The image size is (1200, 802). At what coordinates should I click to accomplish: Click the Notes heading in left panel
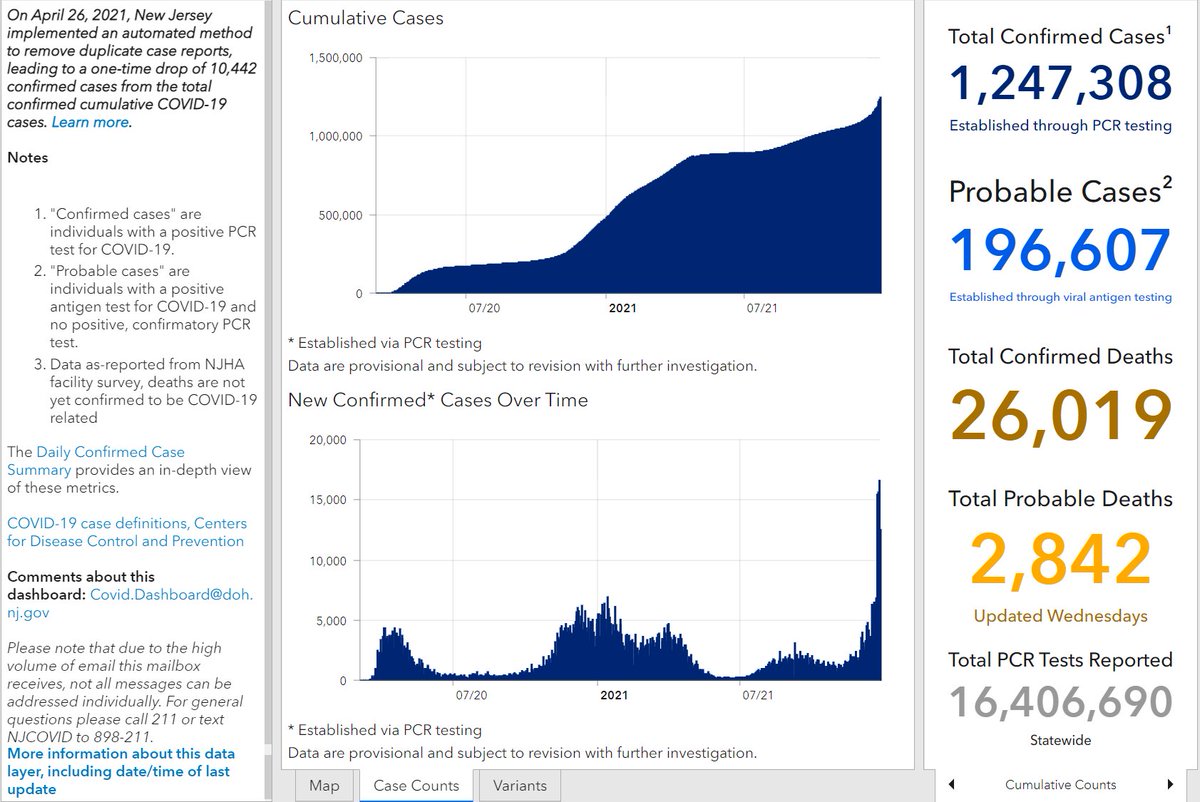tap(28, 157)
